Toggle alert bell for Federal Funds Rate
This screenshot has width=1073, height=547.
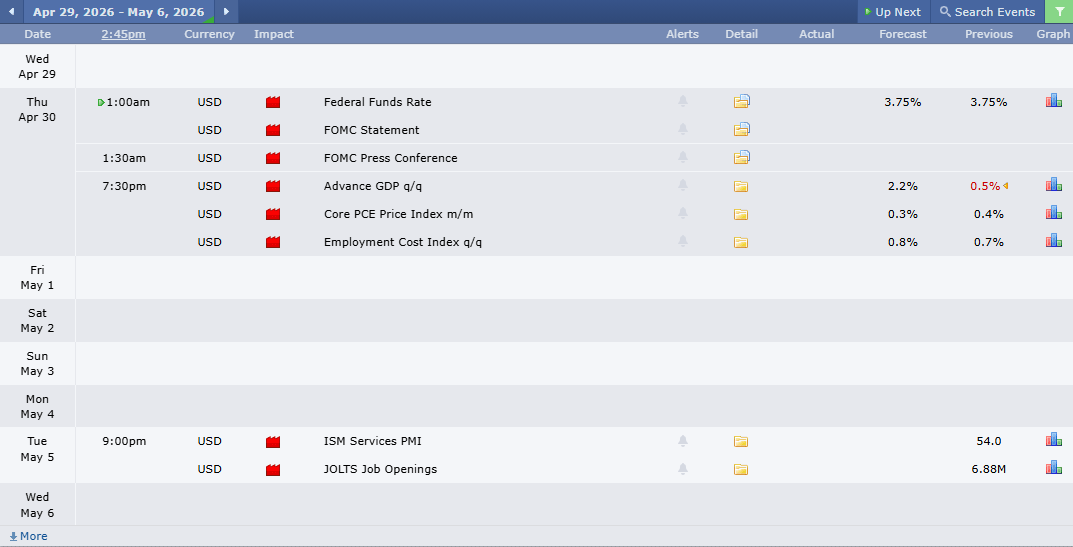(x=683, y=102)
